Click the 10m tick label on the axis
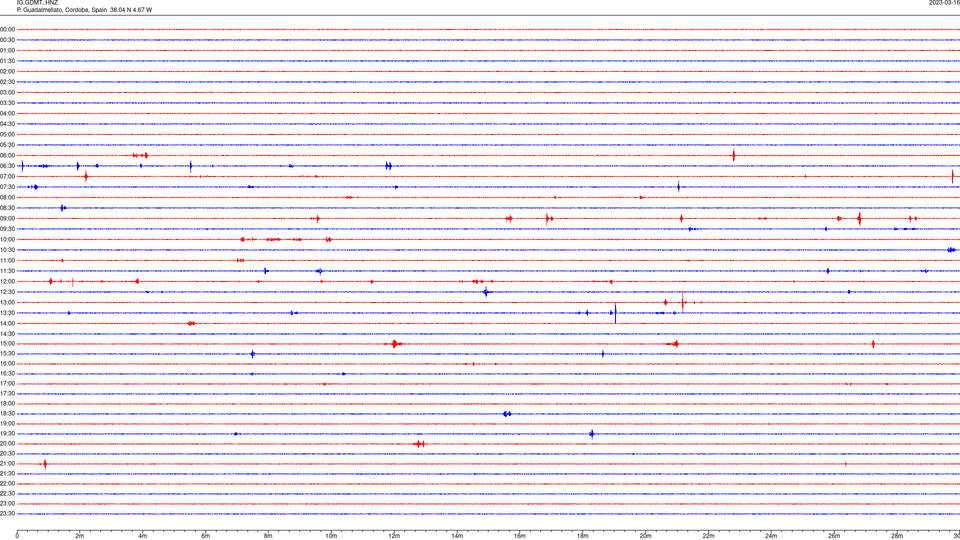The width and height of the screenshot is (960, 540). click(331, 536)
